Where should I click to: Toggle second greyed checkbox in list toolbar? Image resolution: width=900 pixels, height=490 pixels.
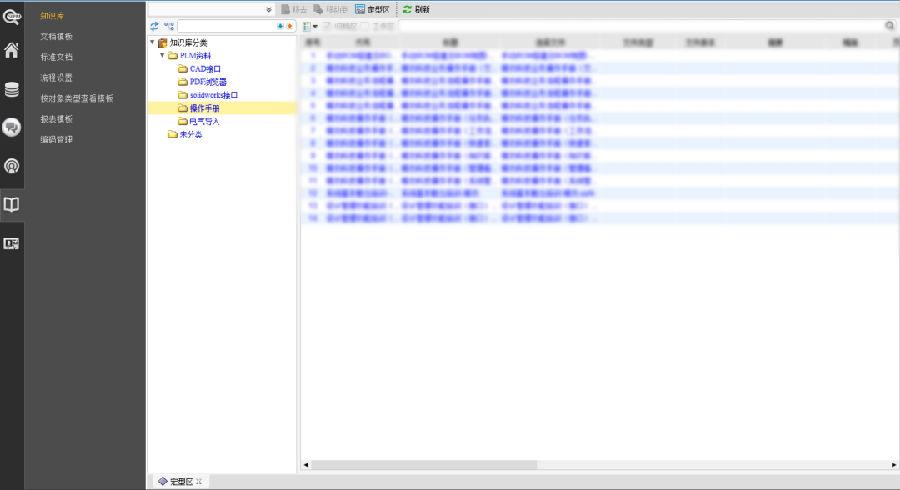(365, 26)
